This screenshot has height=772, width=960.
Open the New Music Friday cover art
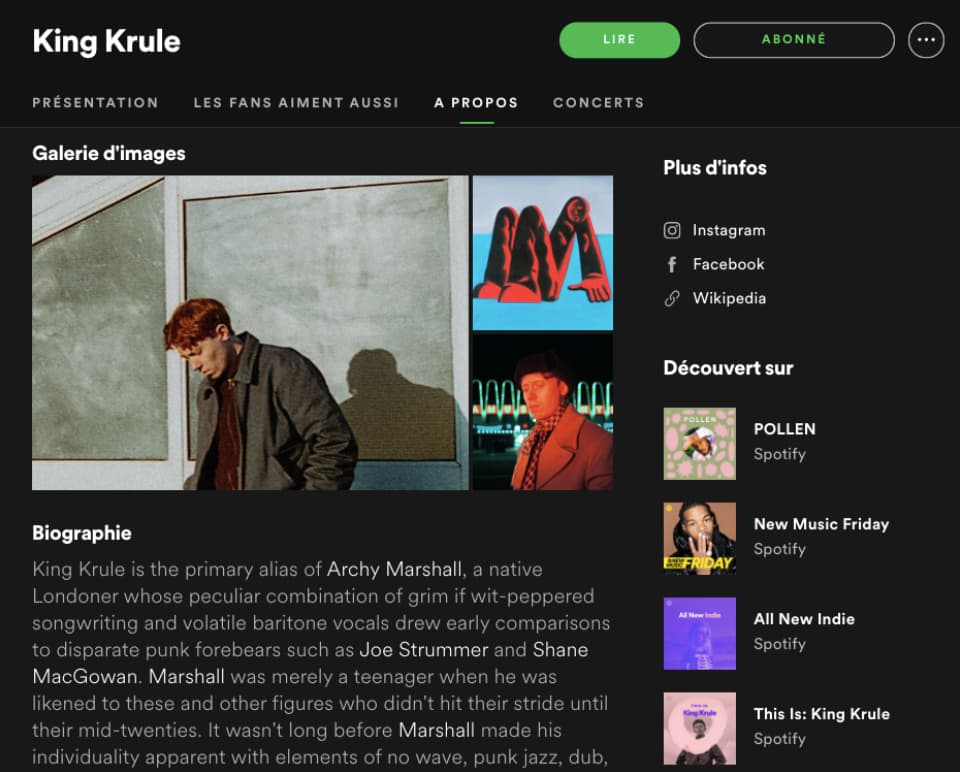tap(700, 539)
